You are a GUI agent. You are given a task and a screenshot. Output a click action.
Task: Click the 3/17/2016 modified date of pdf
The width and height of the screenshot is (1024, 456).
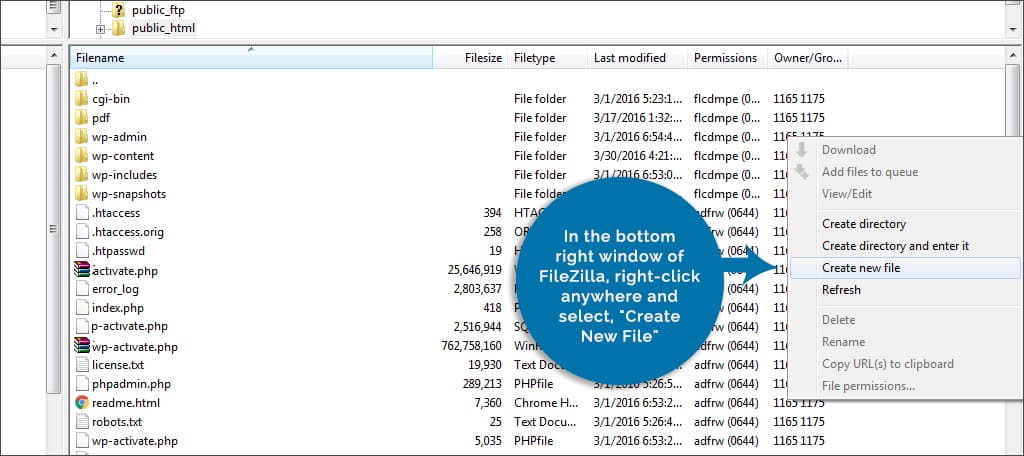point(637,118)
